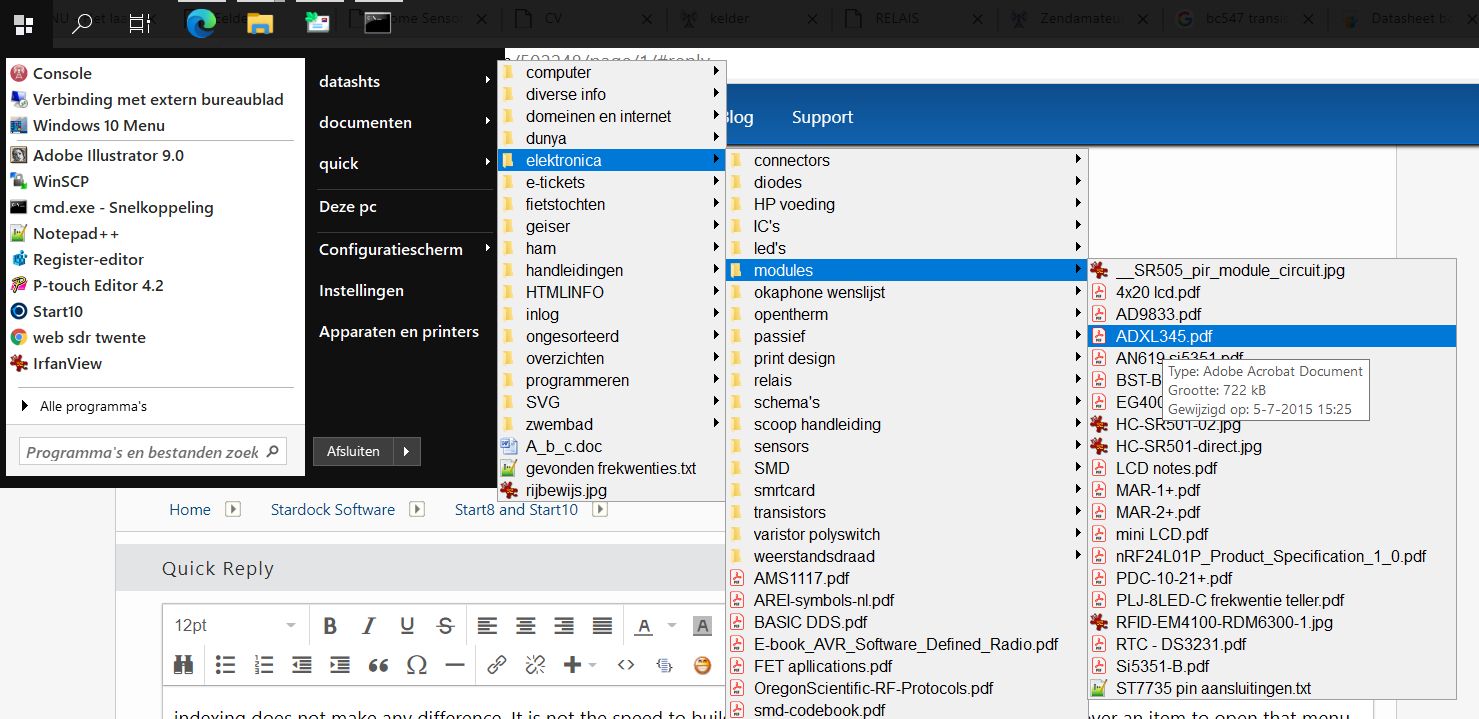The height and width of the screenshot is (719, 1479).
Task: Increase indent in the editor
Action: tap(340, 665)
